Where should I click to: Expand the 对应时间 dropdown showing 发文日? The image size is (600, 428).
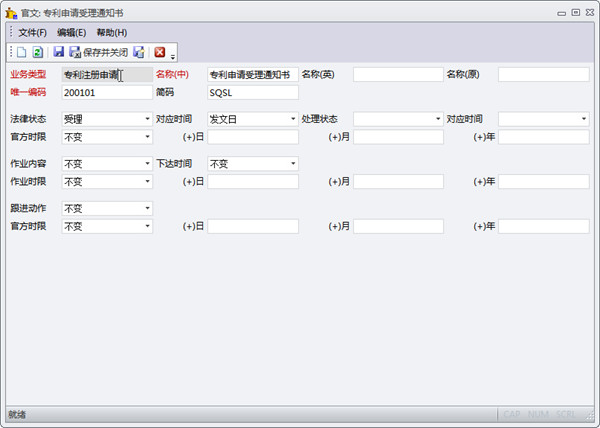(x=293, y=119)
